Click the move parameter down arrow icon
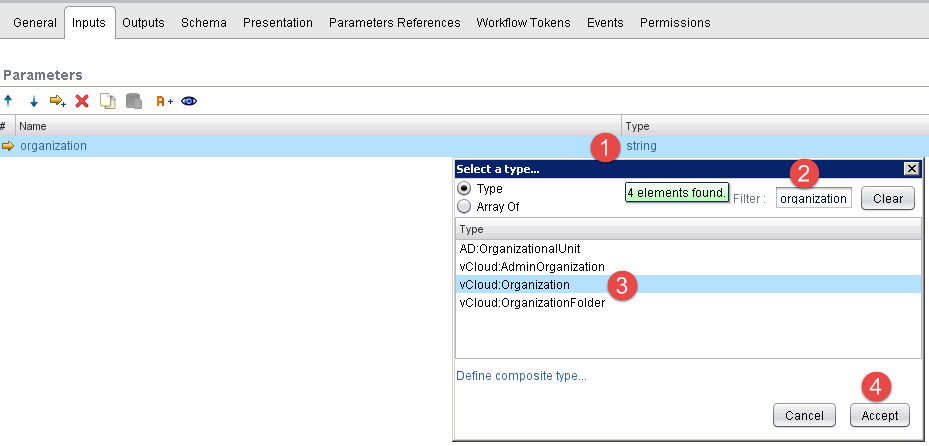Viewport: 929px width, 446px height. pos(33,101)
